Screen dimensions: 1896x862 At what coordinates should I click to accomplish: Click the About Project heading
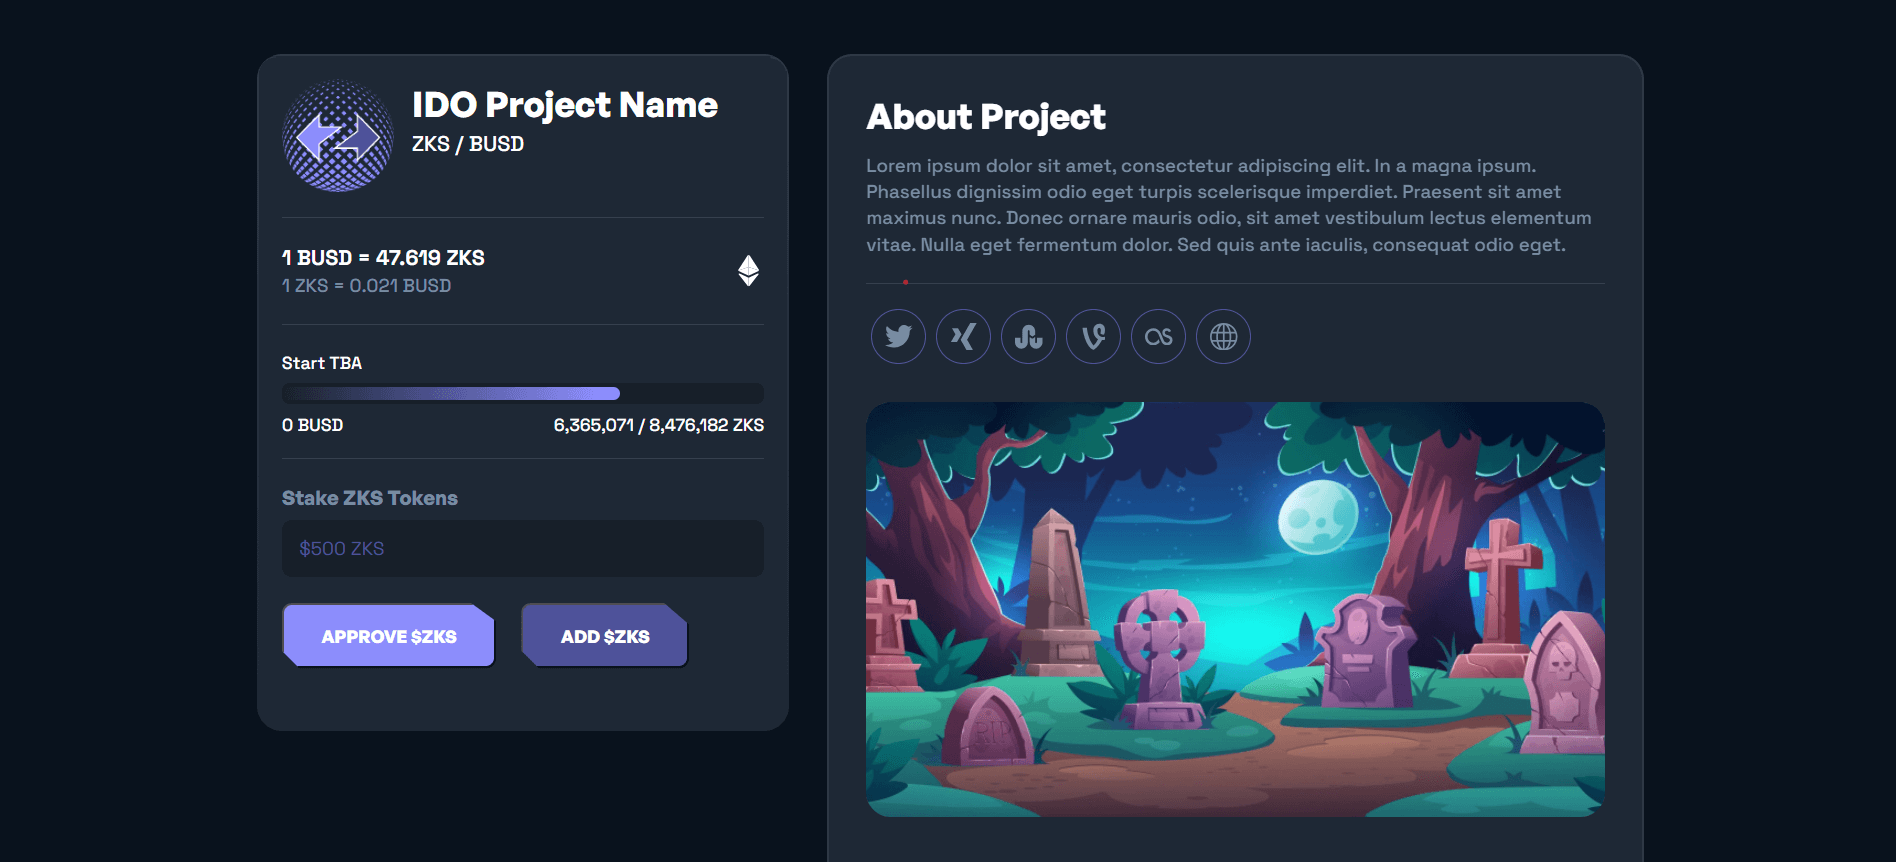pyautogui.click(x=986, y=117)
